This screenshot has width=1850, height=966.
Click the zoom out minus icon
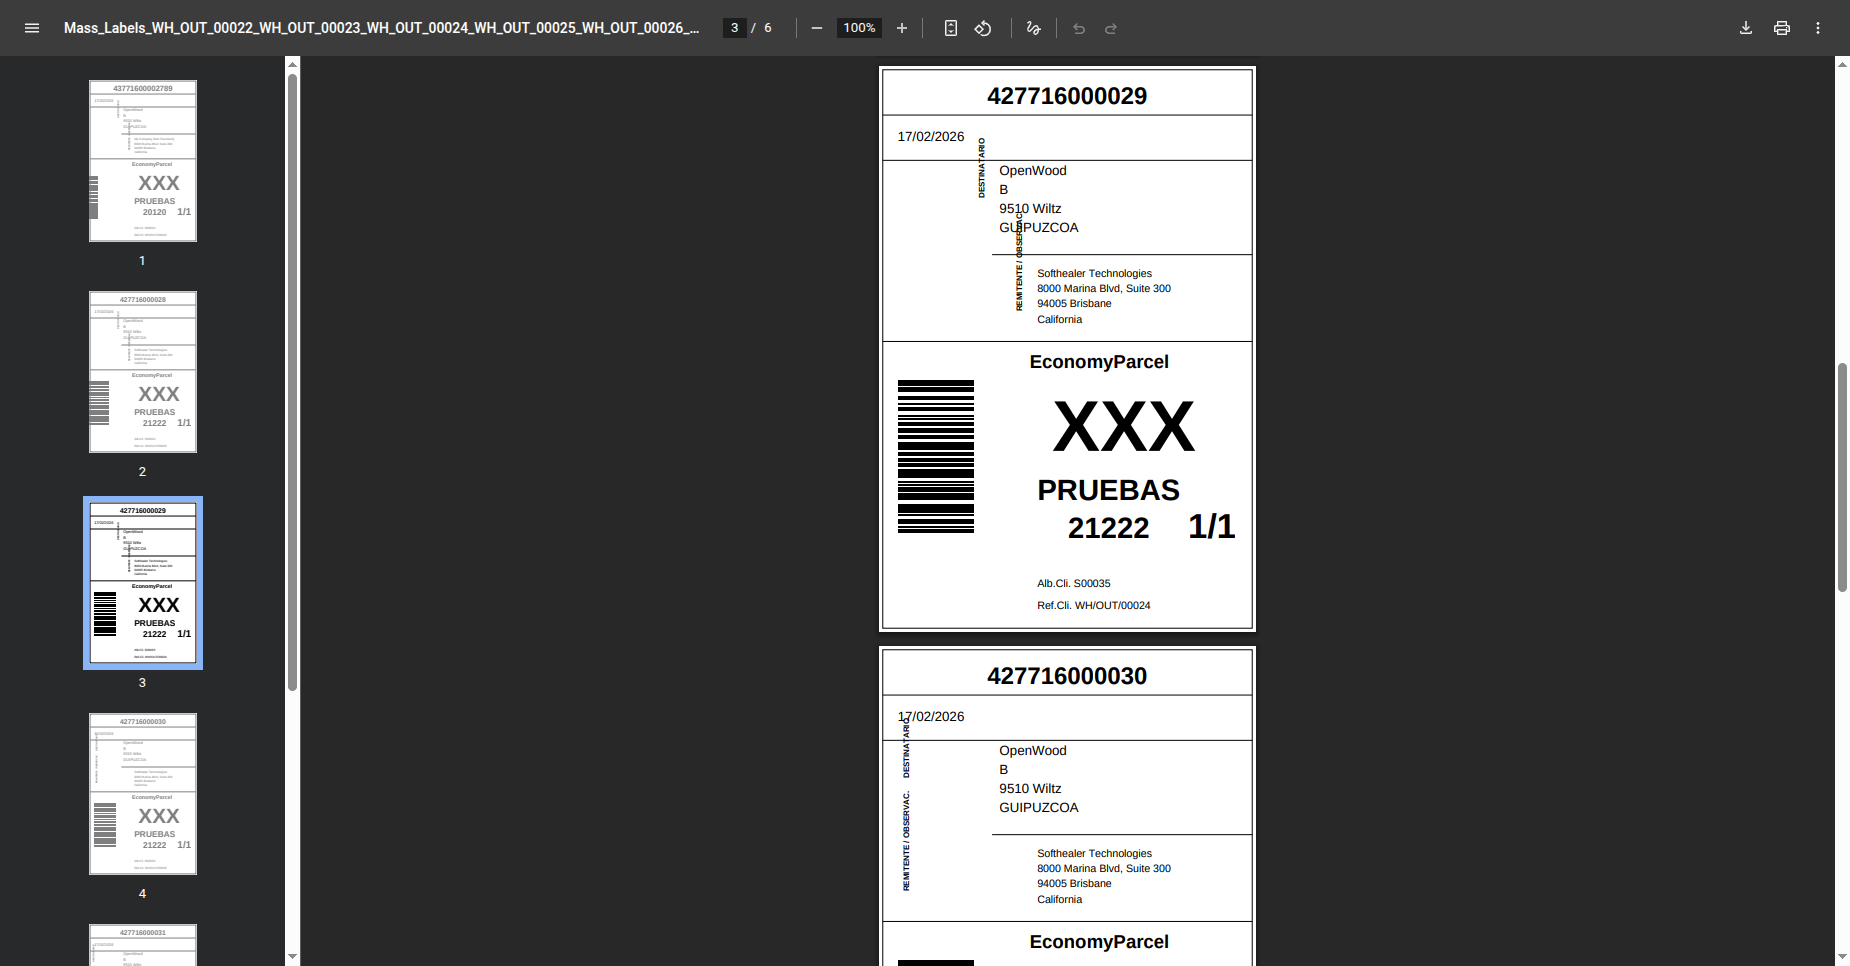pyautogui.click(x=817, y=28)
